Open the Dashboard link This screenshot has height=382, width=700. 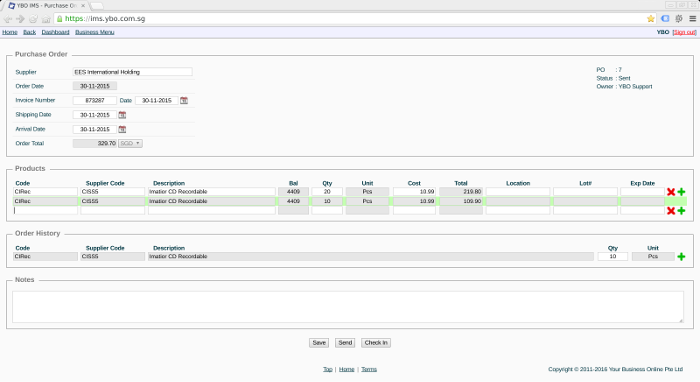click(x=55, y=32)
